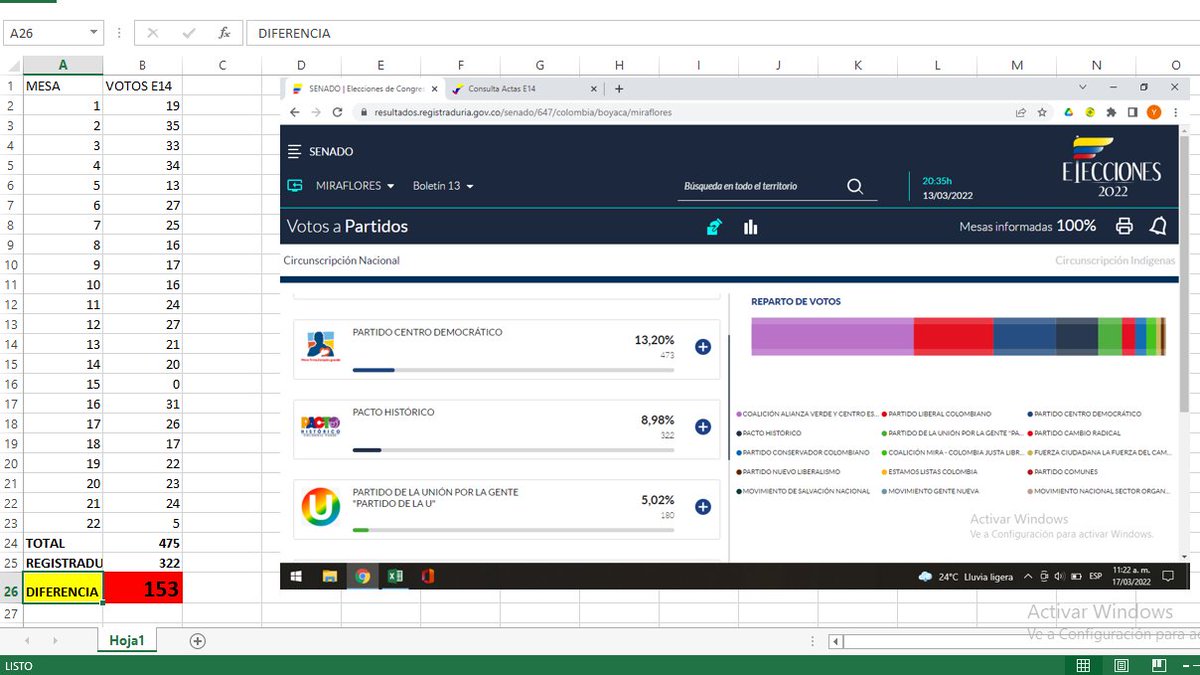This screenshot has height=675, width=1200.
Task: Open the Chrome side panel icon
Action: pyautogui.click(x=1133, y=113)
